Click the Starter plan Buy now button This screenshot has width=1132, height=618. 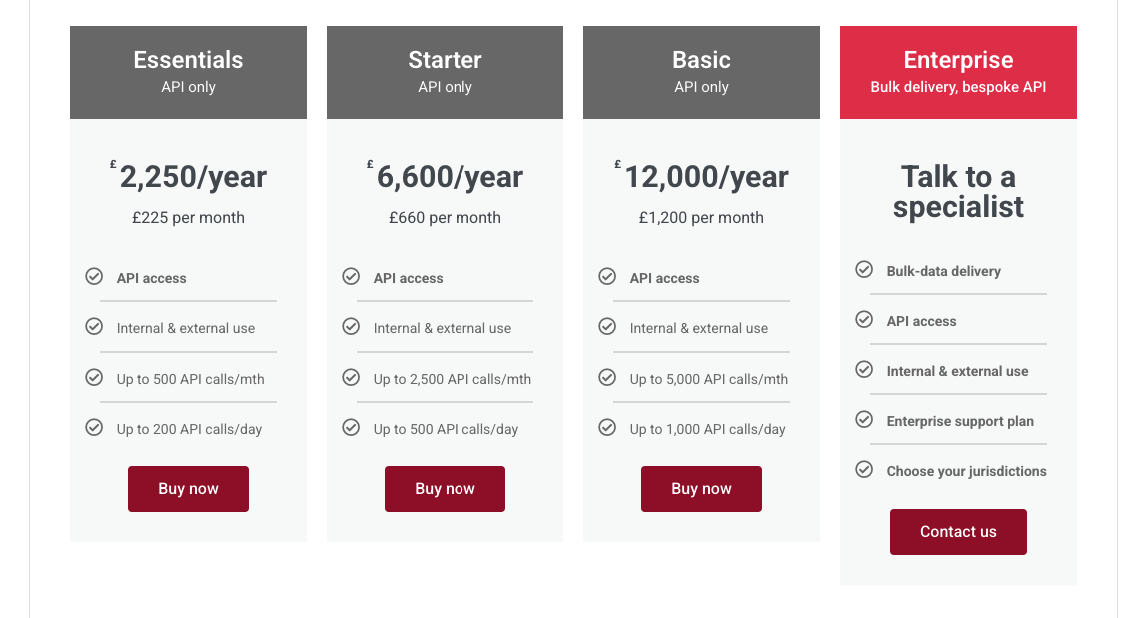point(445,489)
